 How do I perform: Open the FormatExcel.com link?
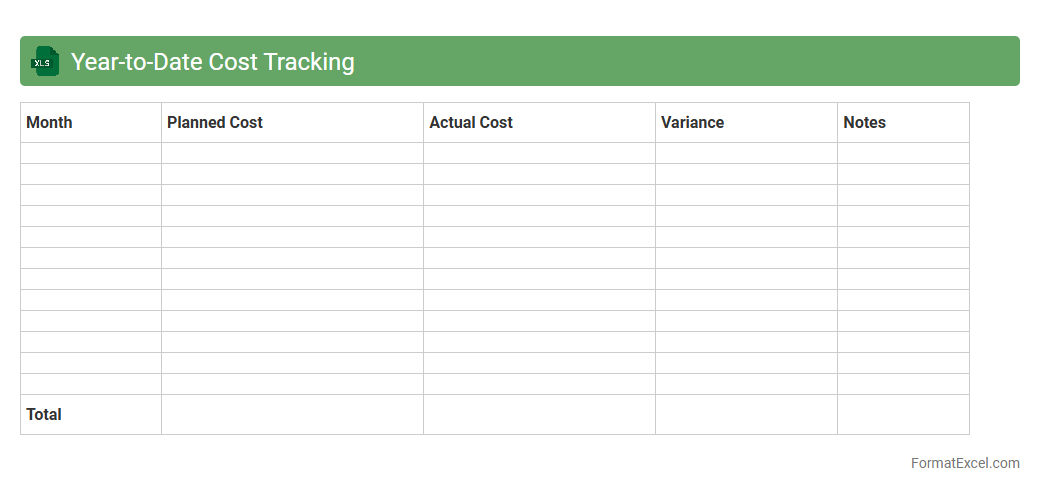(965, 463)
